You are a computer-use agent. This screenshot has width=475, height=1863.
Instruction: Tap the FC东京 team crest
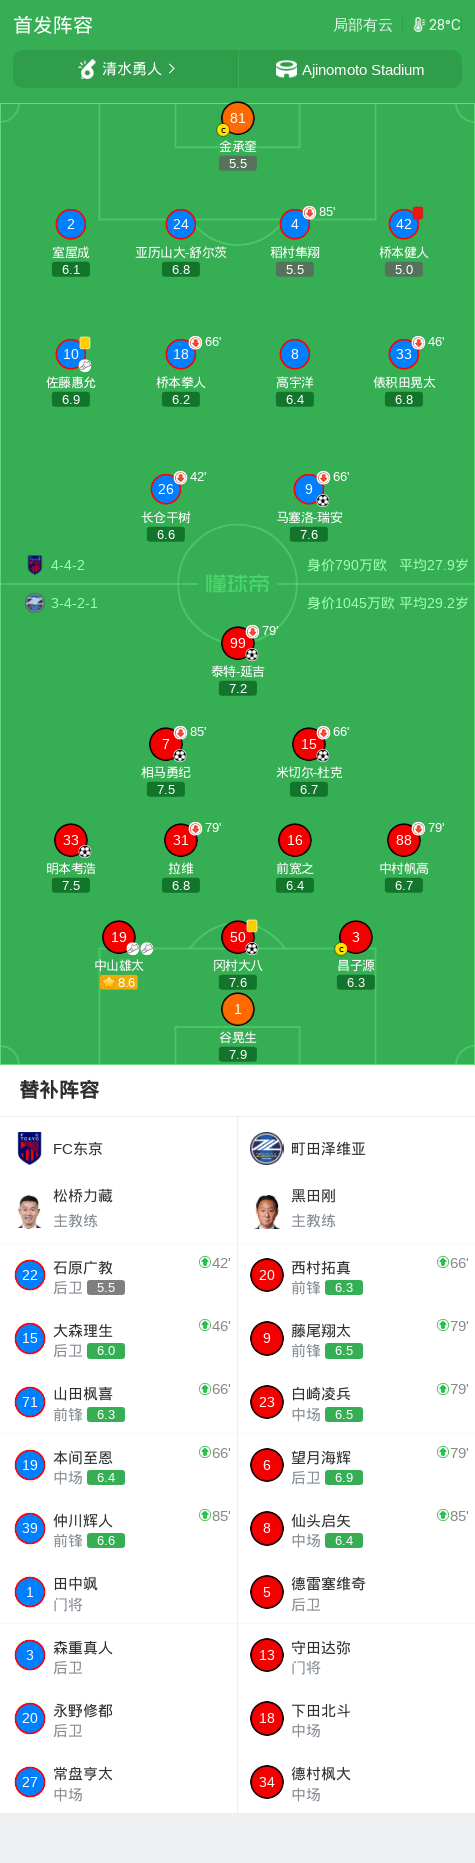(x=30, y=1148)
